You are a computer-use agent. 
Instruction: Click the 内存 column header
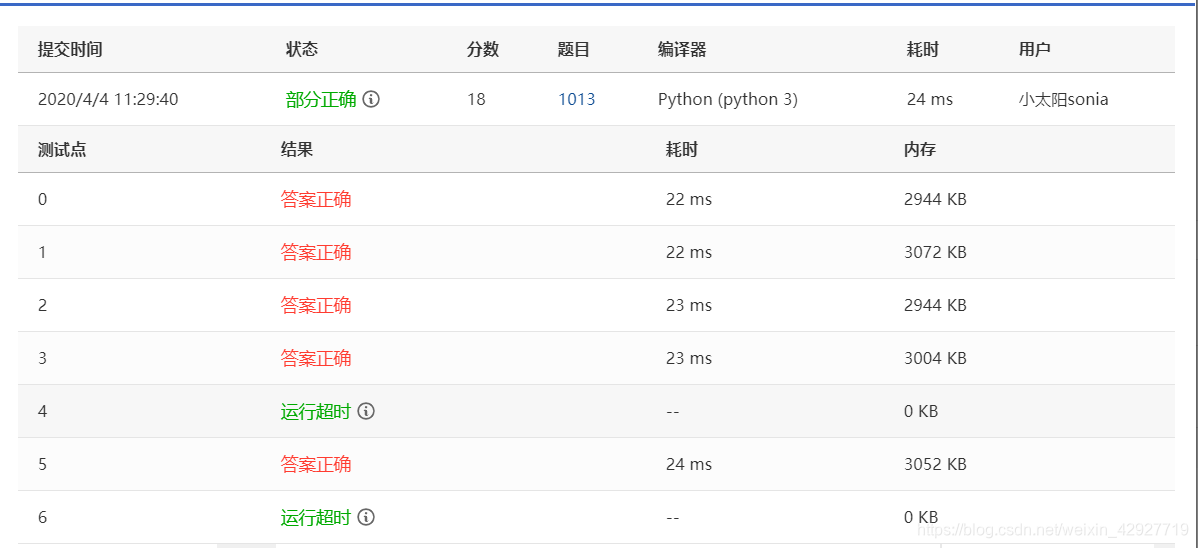tap(919, 150)
